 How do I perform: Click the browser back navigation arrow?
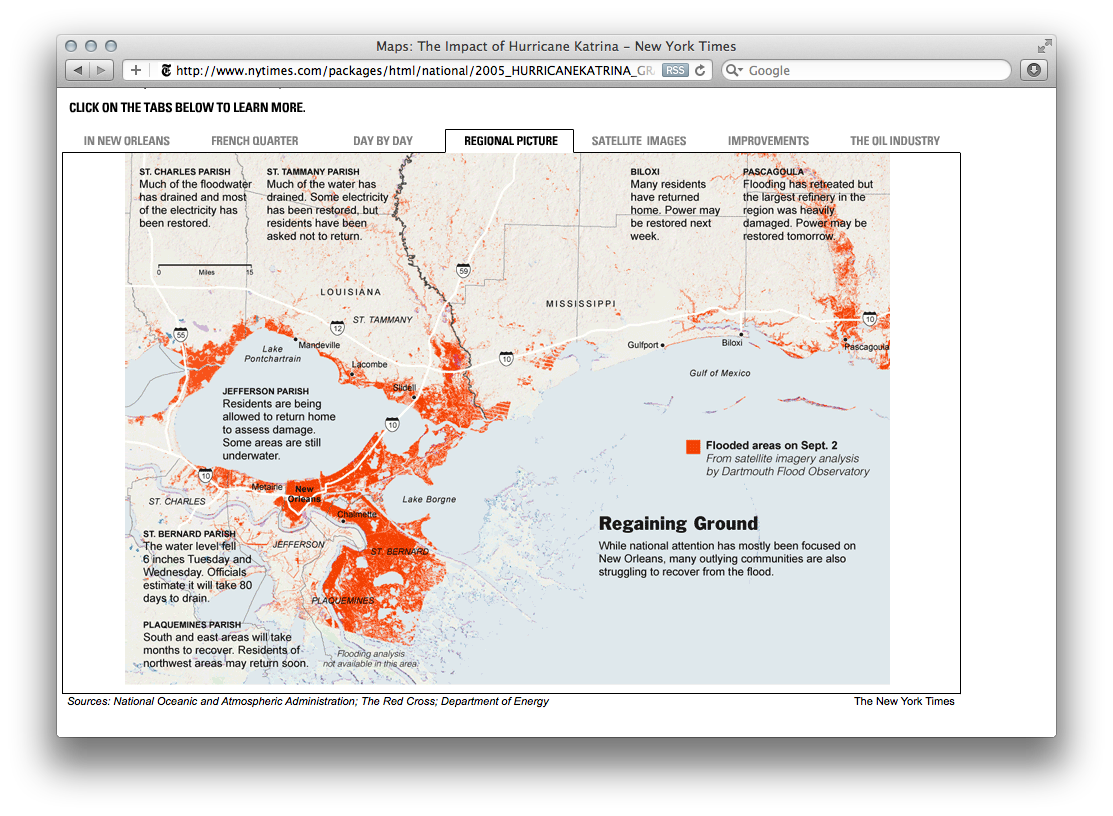pyautogui.click(x=77, y=70)
